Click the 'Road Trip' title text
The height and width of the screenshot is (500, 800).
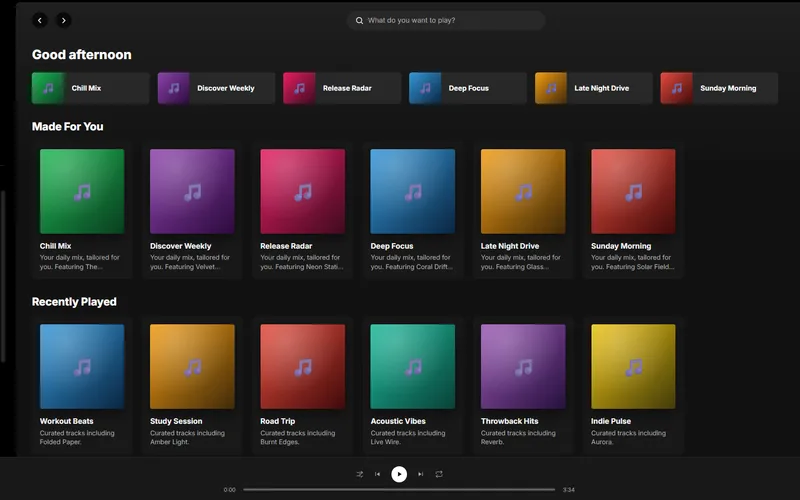pos(278,421)
